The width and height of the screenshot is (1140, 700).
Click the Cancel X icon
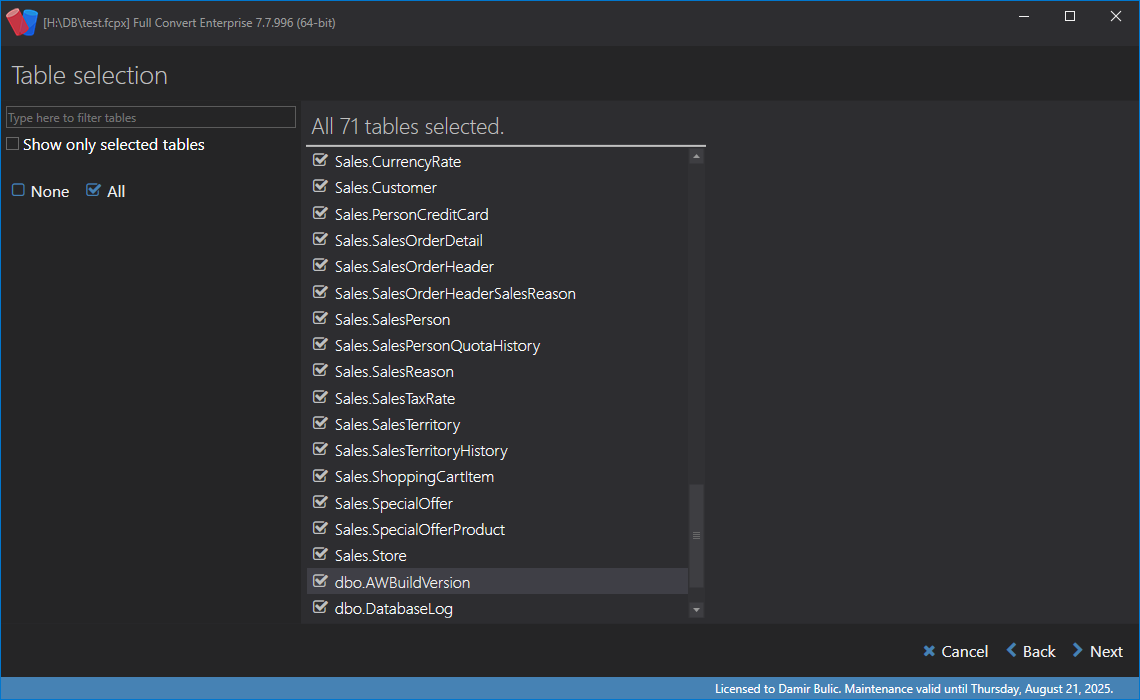click(x=929, y=651)
